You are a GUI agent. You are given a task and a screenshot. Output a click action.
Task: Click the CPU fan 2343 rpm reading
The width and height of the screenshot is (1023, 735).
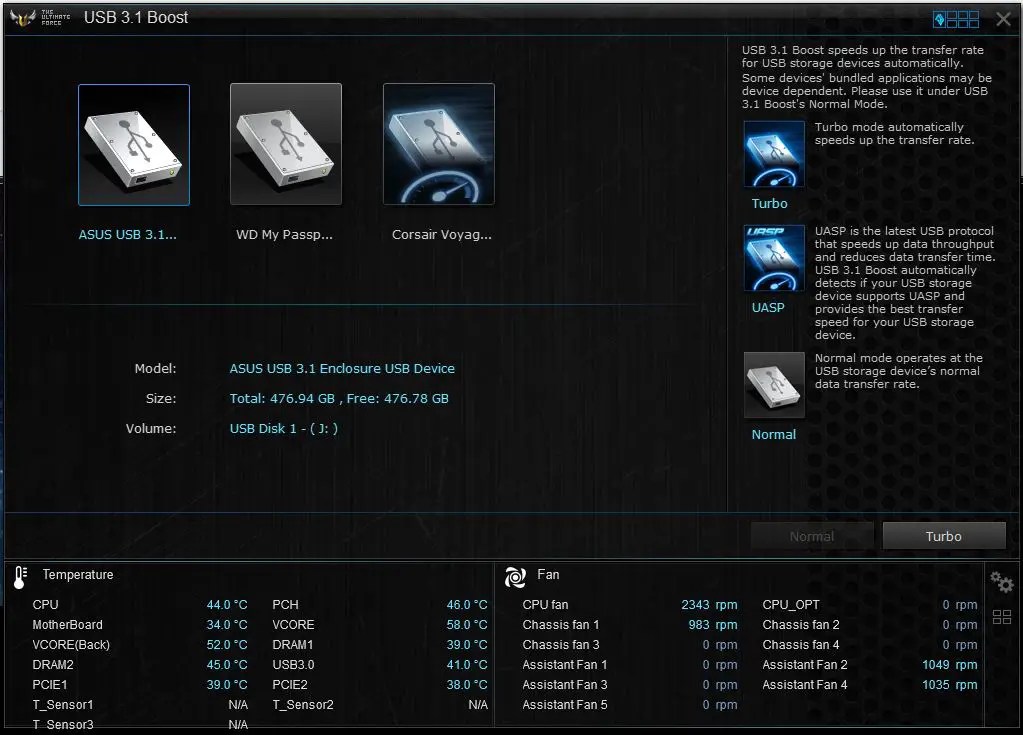click(x=709, y=605)
